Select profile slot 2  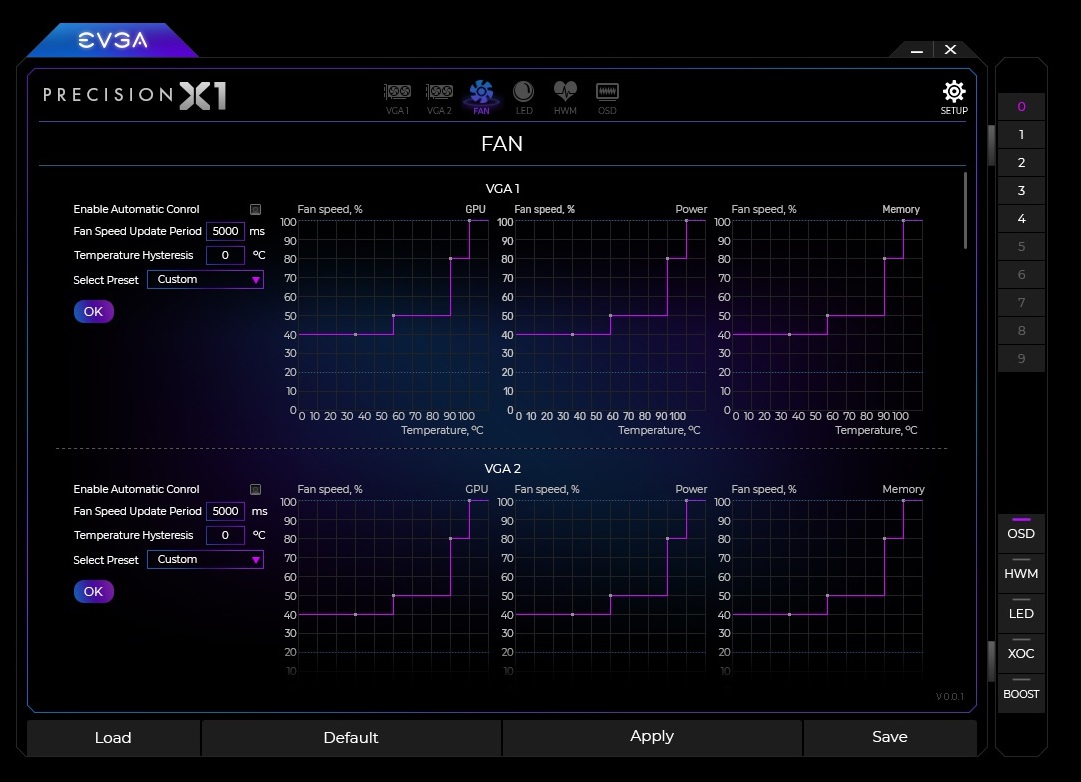[1021, 163]
